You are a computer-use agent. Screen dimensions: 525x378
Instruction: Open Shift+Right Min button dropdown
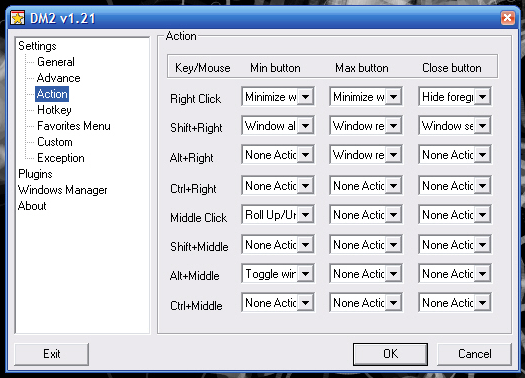[x=305, y=126]
